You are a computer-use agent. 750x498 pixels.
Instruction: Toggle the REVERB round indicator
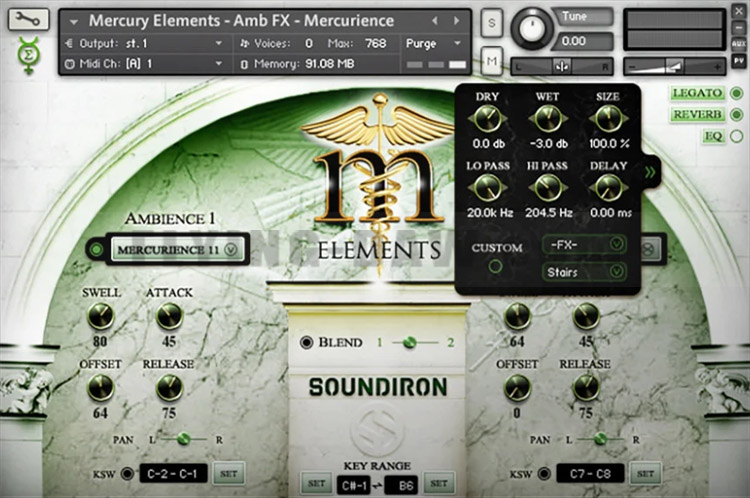coord(737,115)
